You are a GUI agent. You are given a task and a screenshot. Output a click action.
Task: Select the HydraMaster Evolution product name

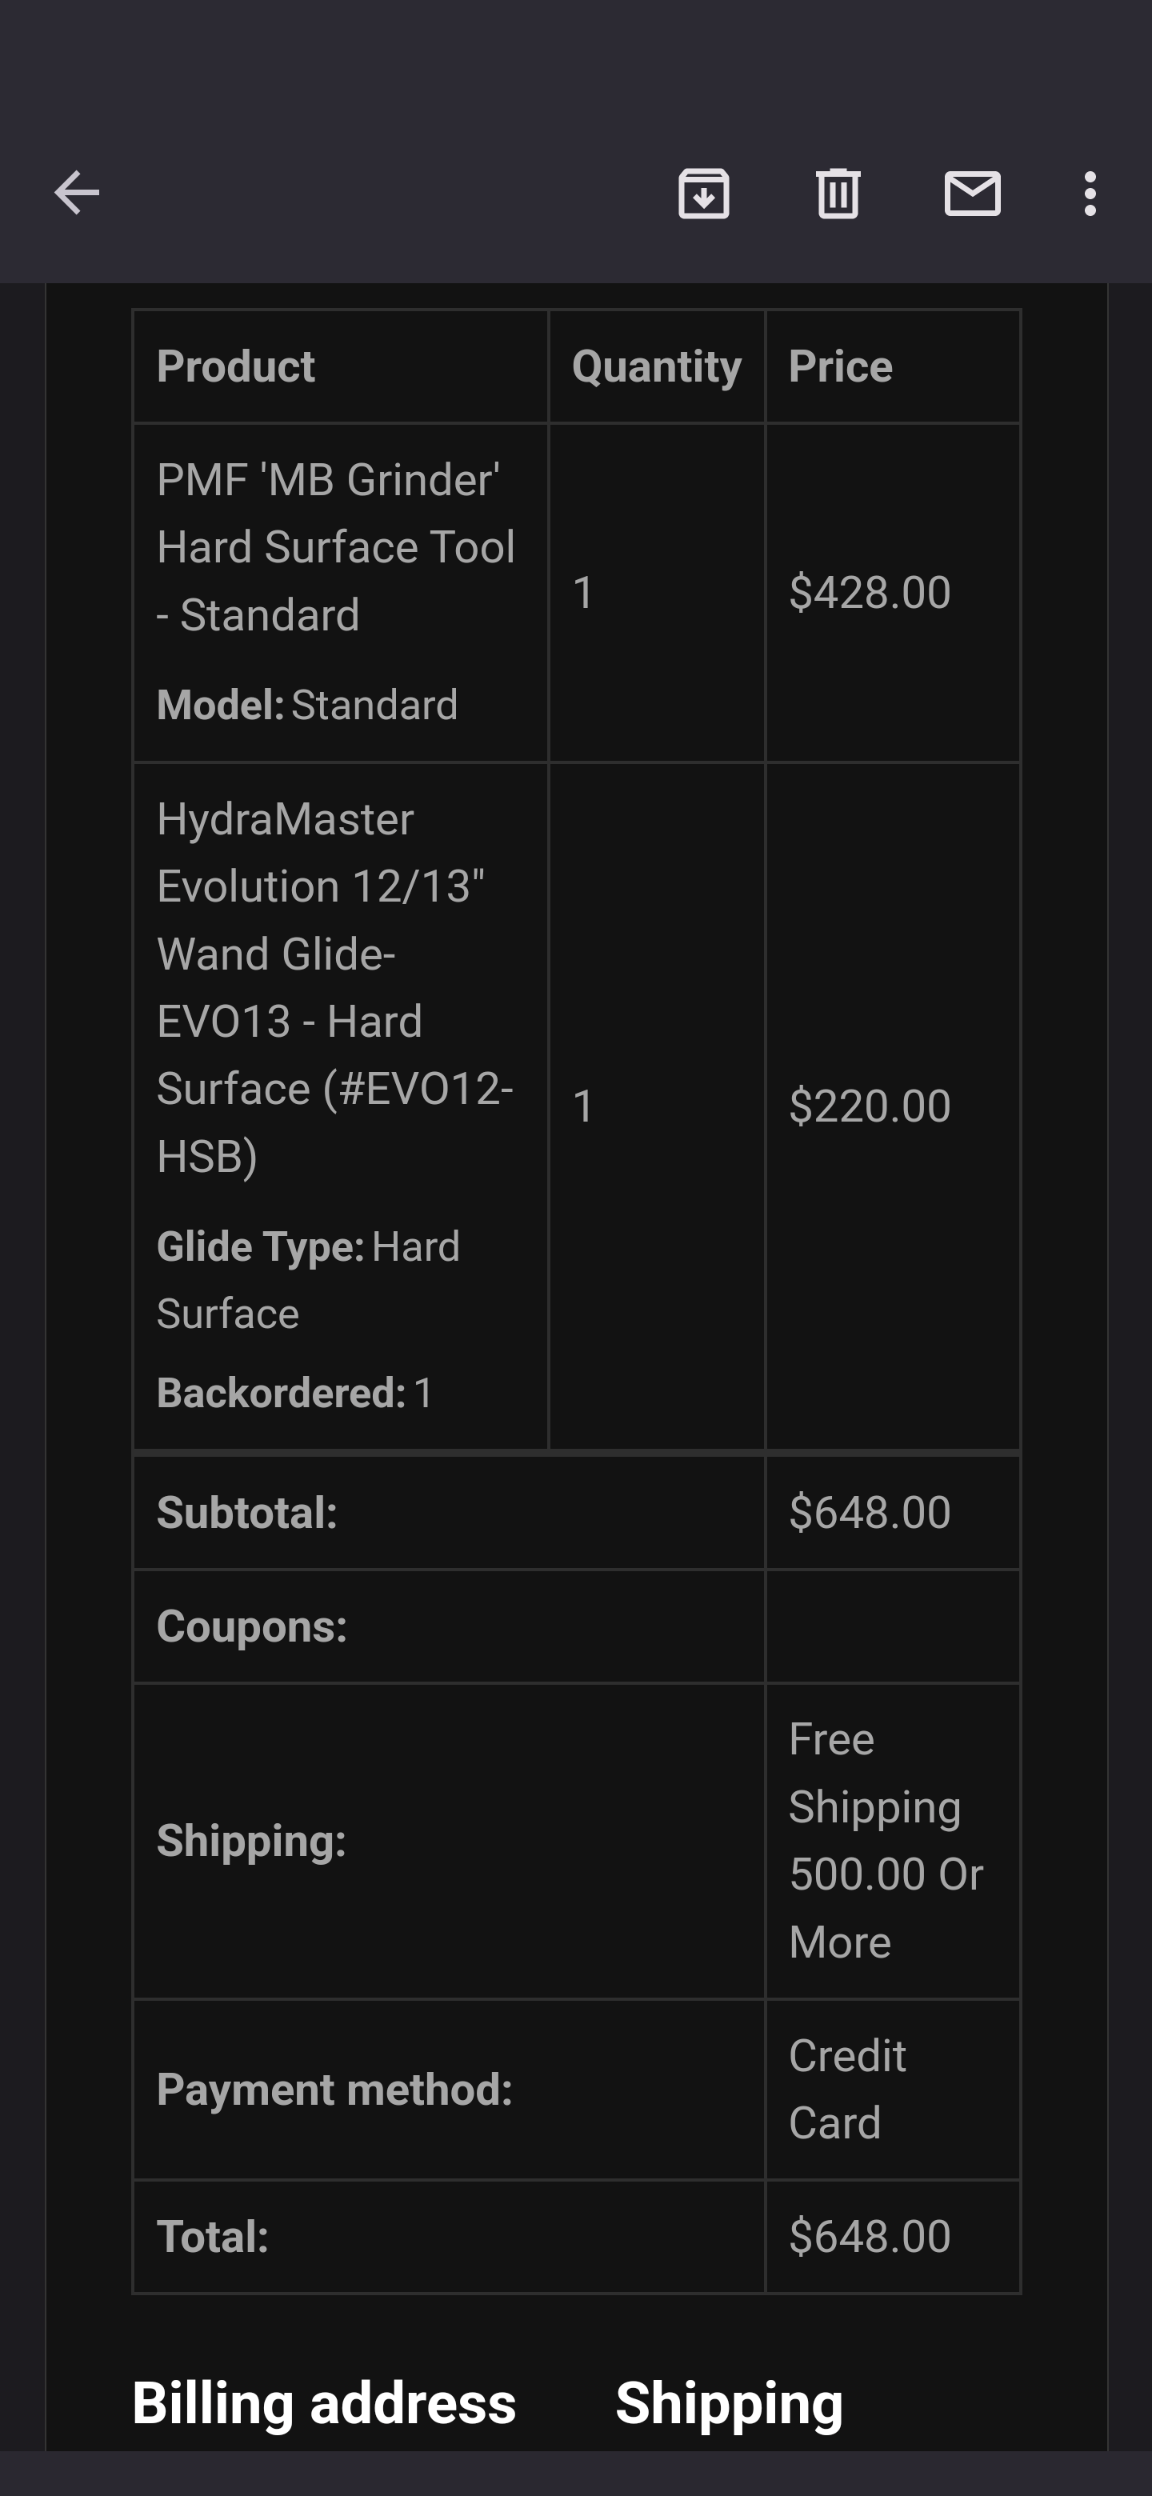click(x=335, y=987)
